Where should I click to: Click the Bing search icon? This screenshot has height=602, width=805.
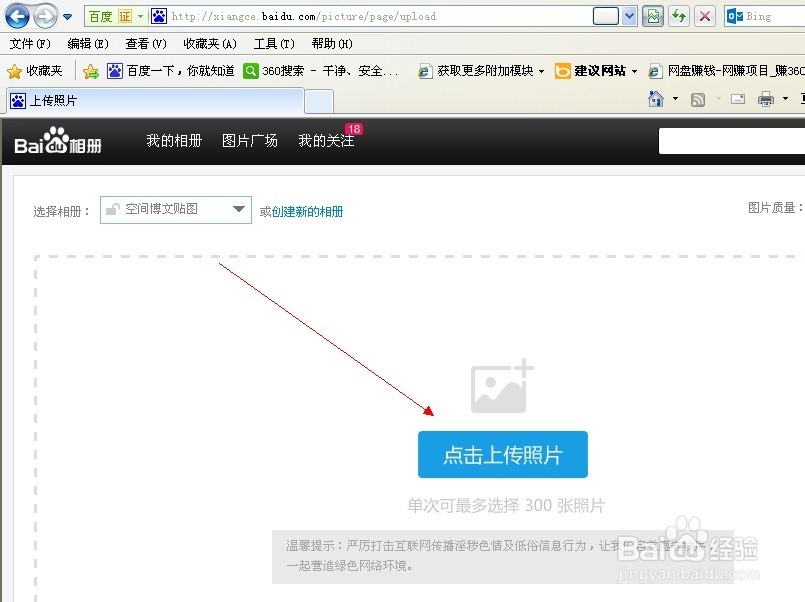point(734,15)
